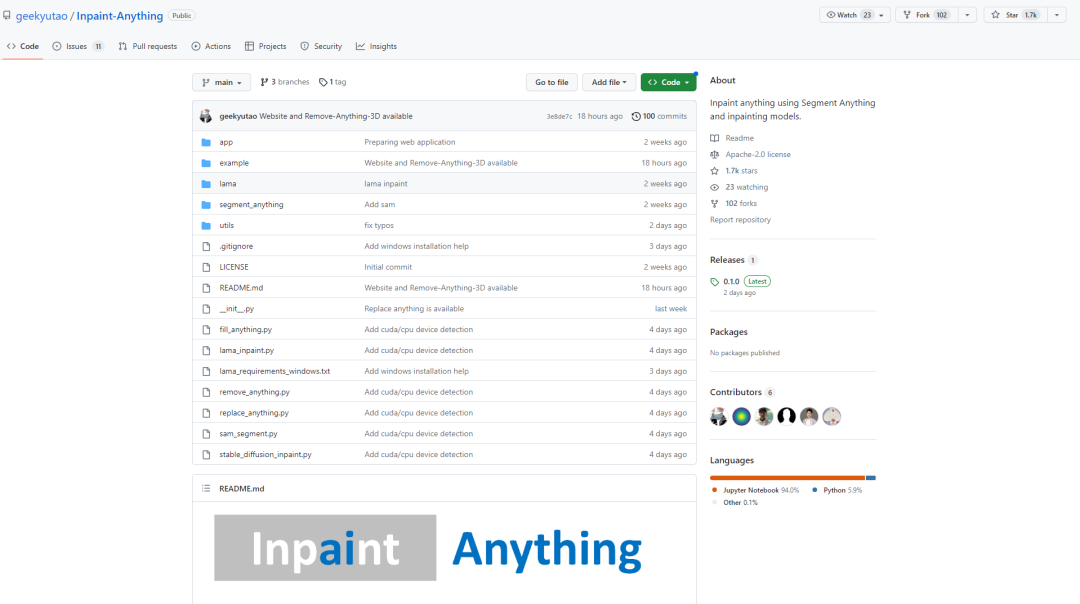Switch to the Actions tab
1080x604 pixels.
(x=211, y=46)
